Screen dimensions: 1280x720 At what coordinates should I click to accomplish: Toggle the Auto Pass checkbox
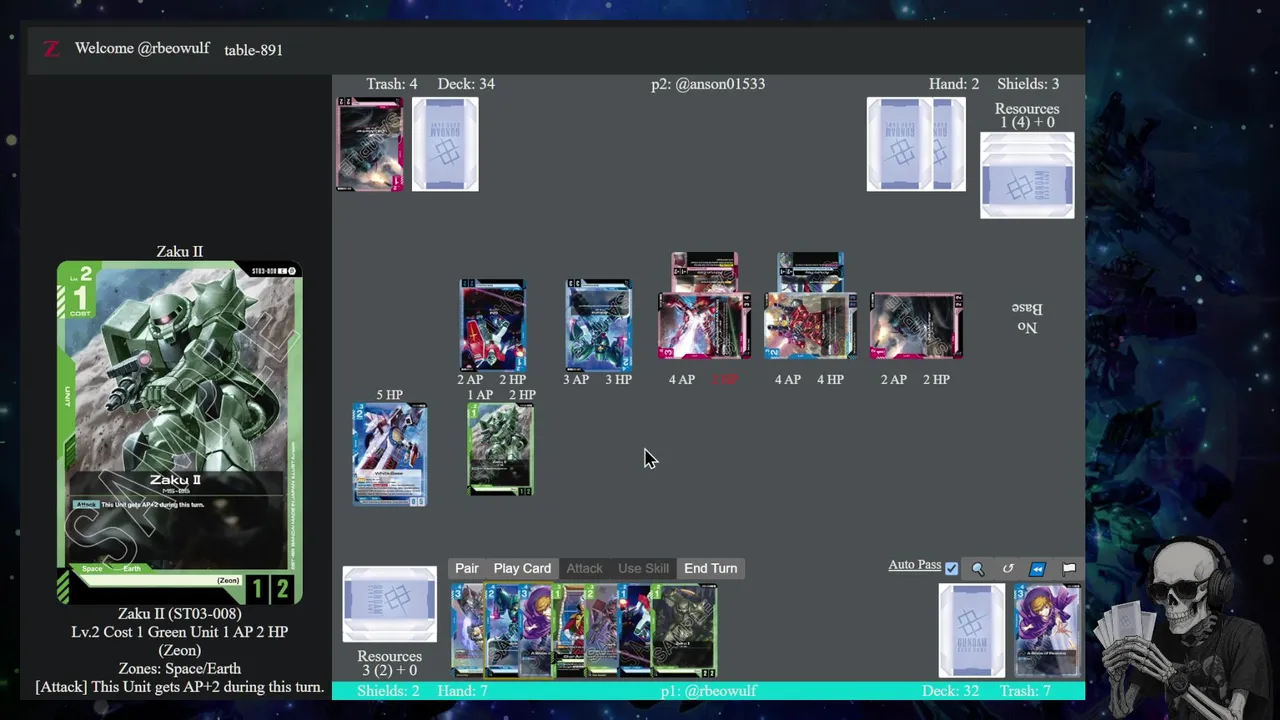pos(951,568)
